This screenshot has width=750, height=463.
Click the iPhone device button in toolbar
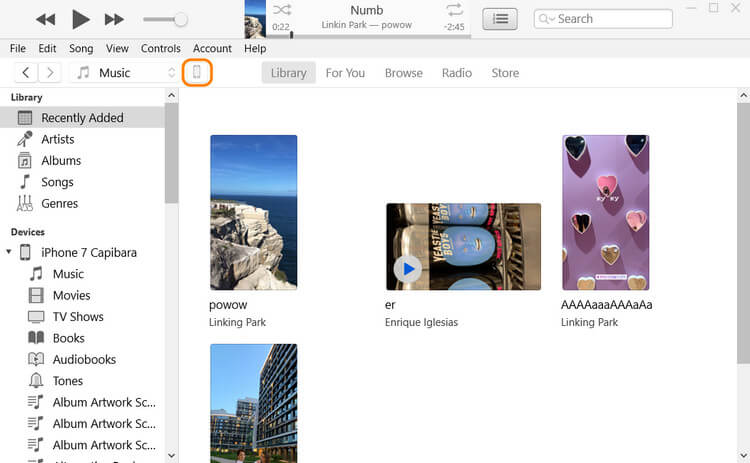pyautogui.click(x=197, y=73)
